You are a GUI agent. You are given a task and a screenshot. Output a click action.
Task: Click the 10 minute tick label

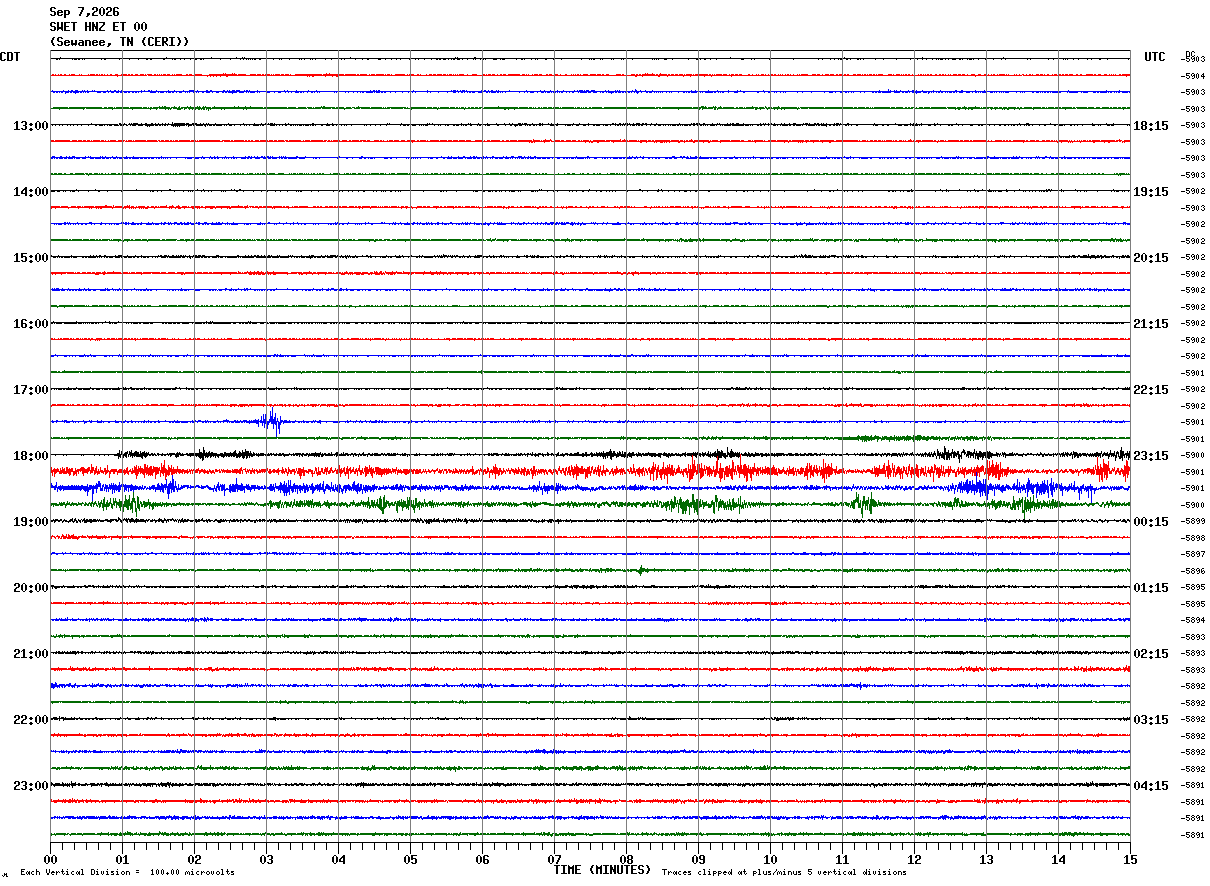coord(770,859)
